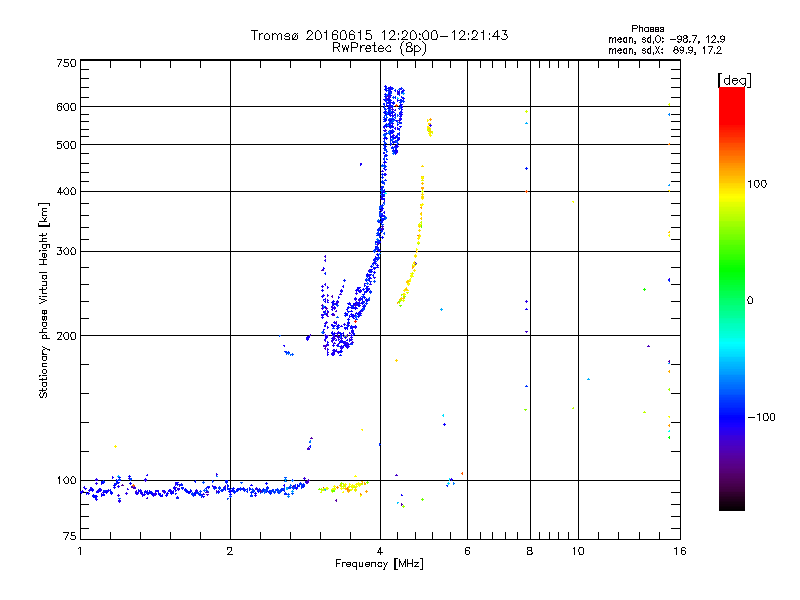Click x-axis tick label '2'
The width and height of the screenshot is (800, 600).
(x=230, y=551)
